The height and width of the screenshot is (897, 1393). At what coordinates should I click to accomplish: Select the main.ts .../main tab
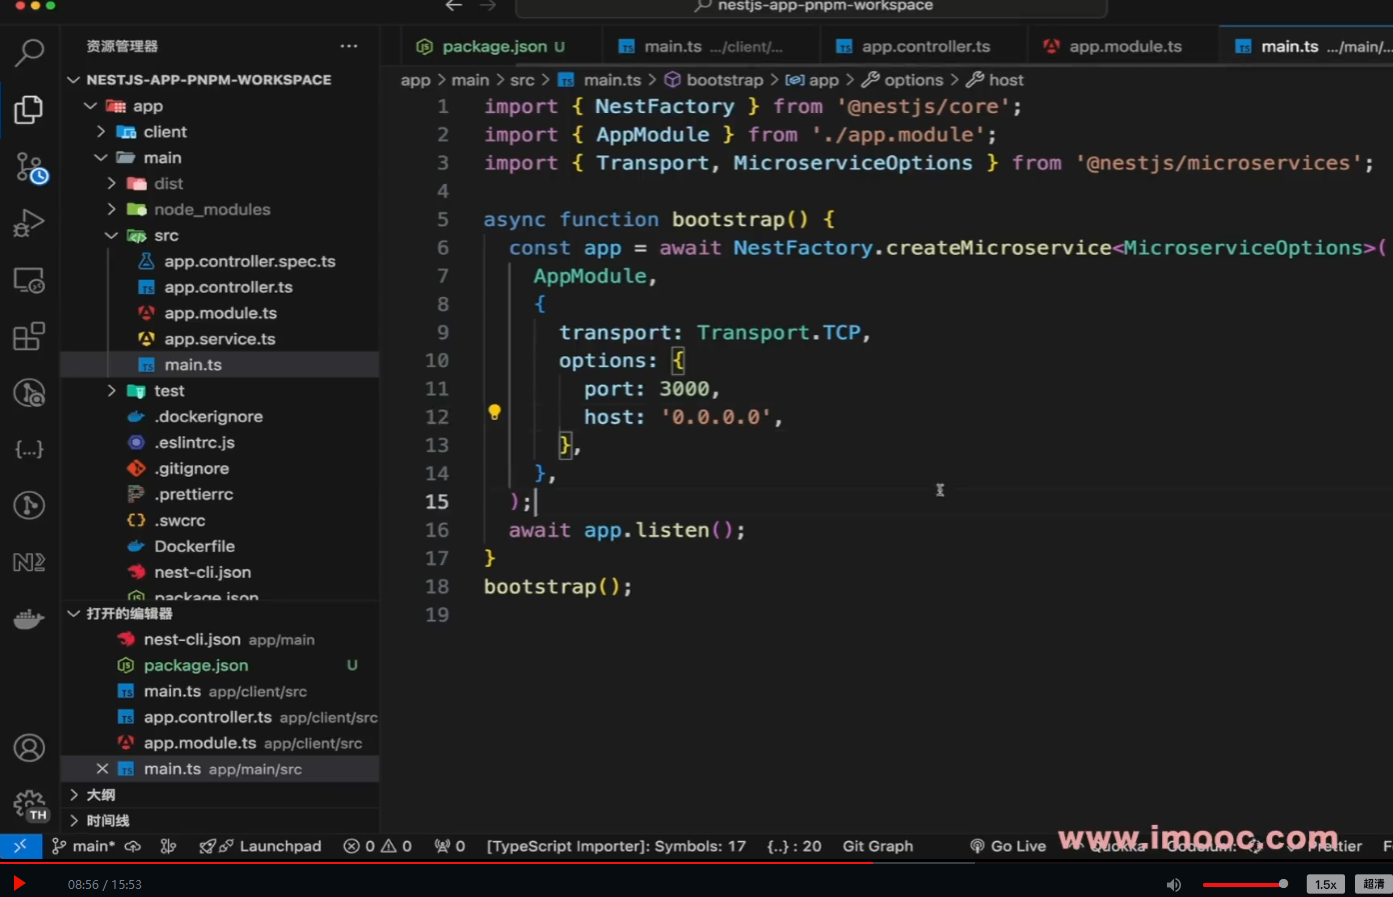(x=1306, y=46)
